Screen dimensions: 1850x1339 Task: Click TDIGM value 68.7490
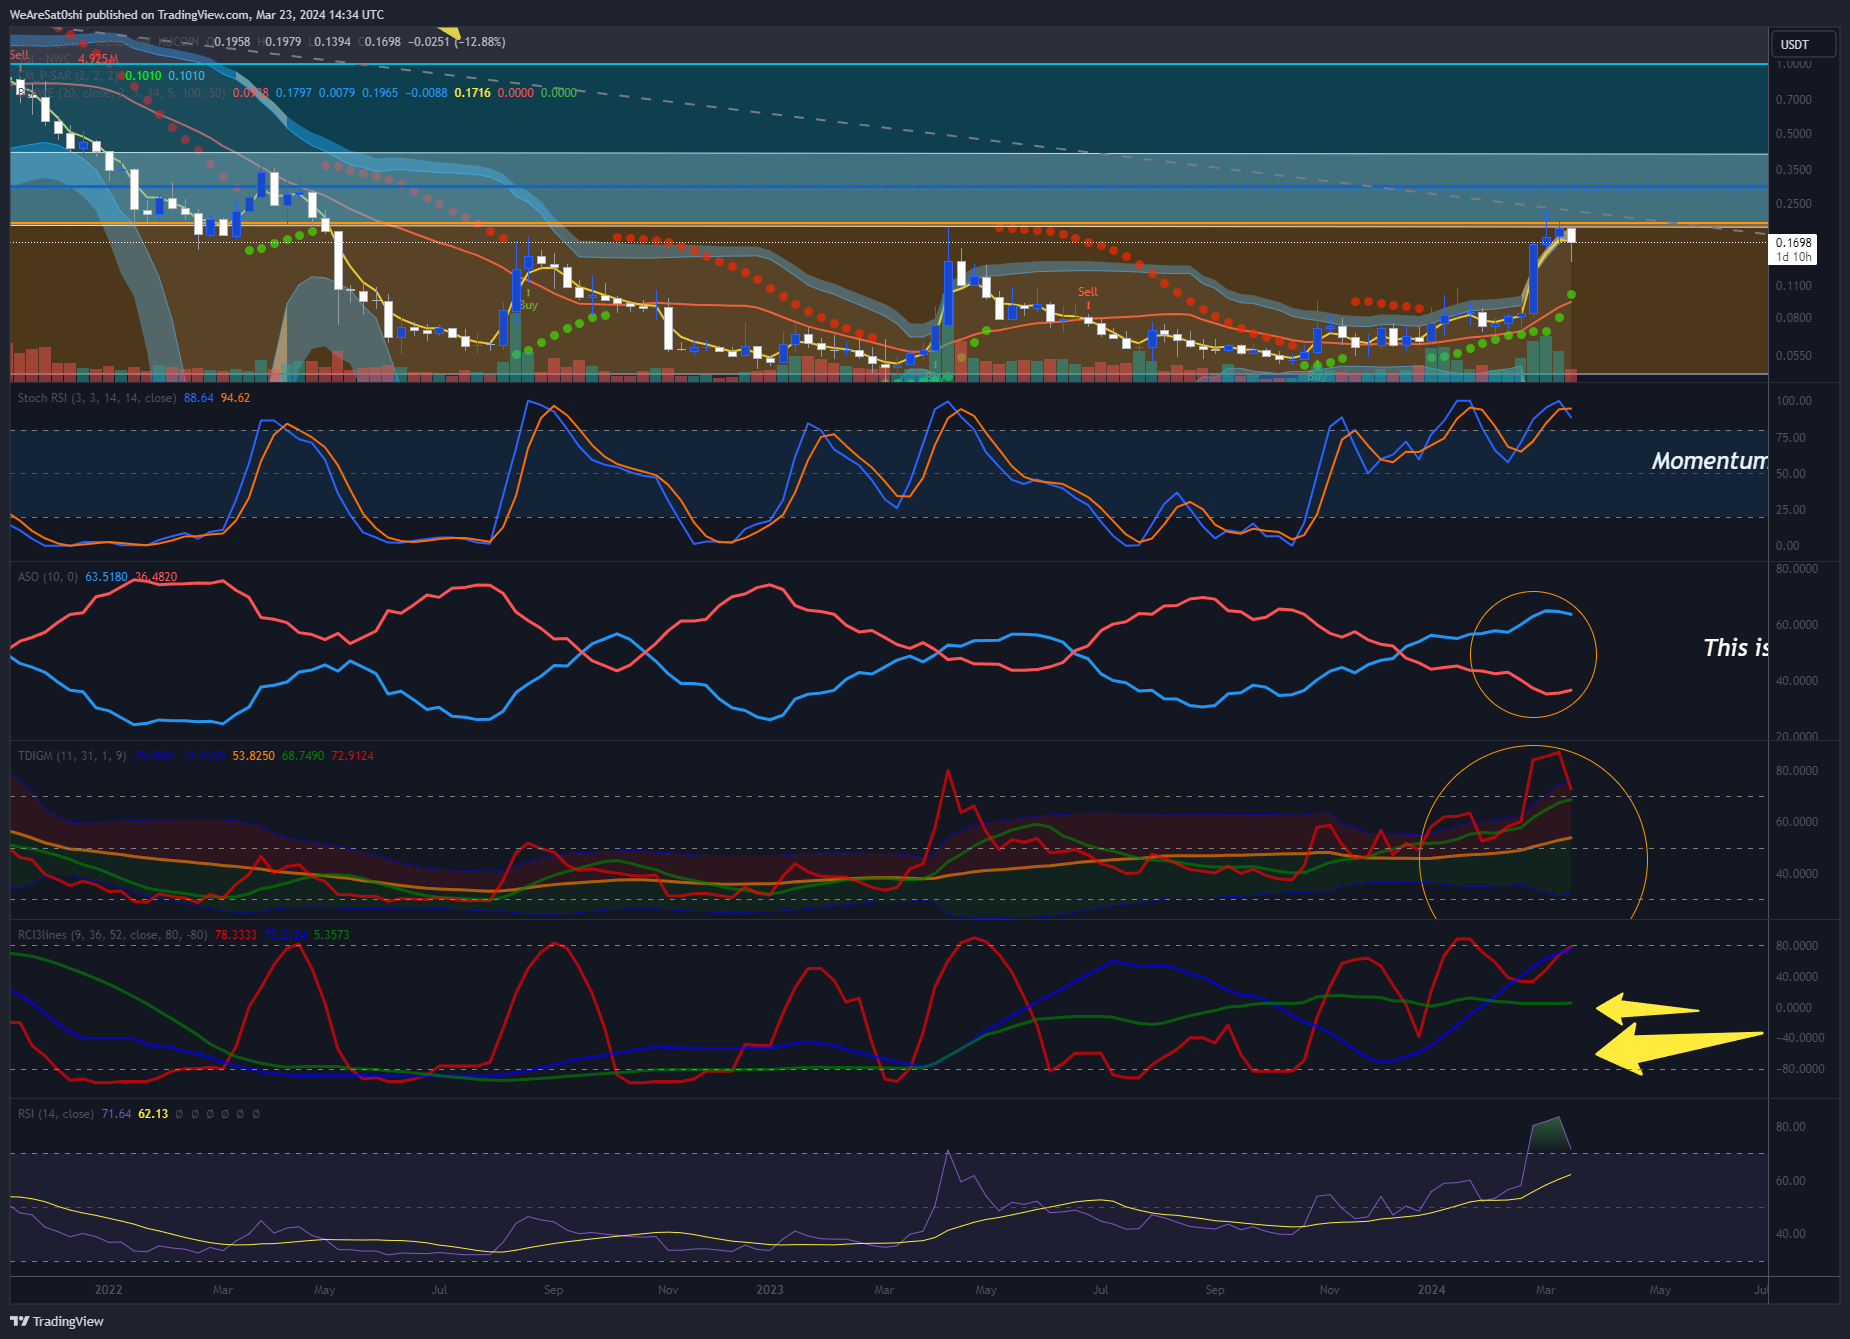[303, 756]
